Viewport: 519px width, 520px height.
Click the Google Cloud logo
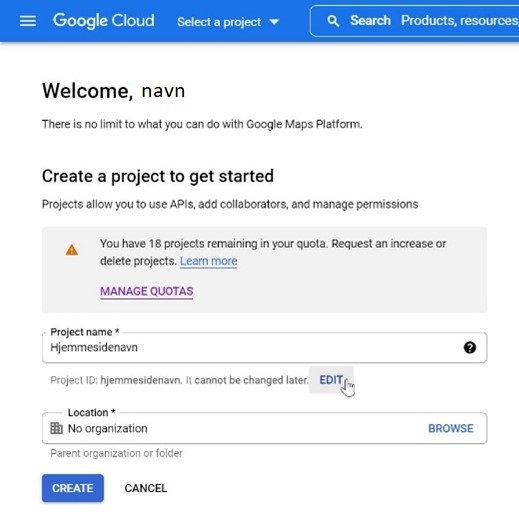[x=104, y=21]
